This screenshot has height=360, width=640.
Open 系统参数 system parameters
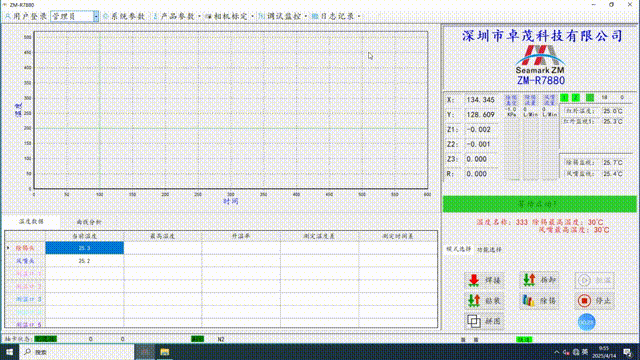(x=124, y=16)
